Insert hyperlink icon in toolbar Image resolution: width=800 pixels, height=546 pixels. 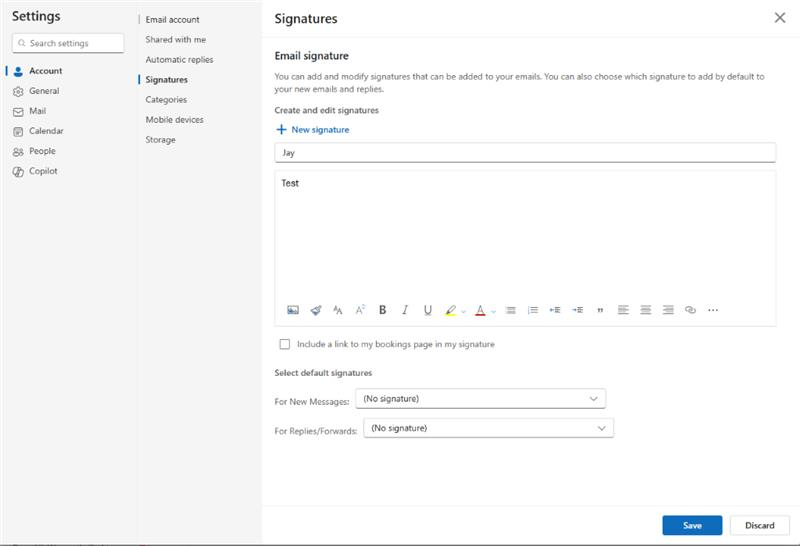pos(690,310)
